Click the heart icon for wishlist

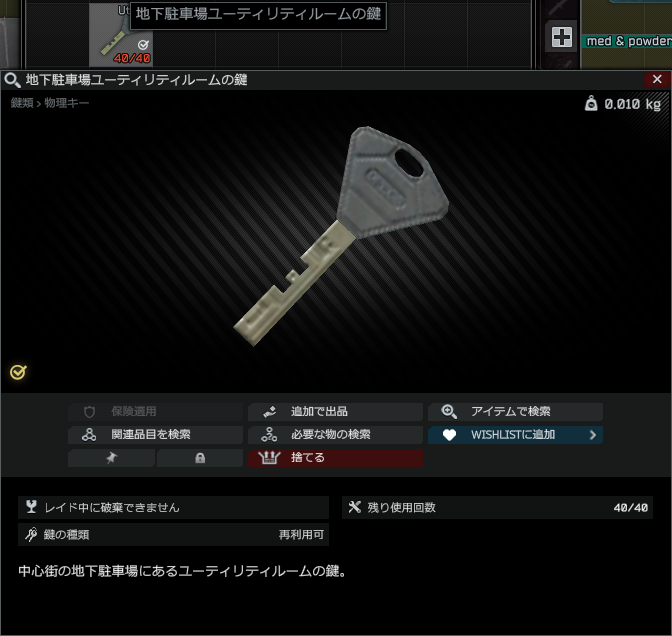coord(449,435)
